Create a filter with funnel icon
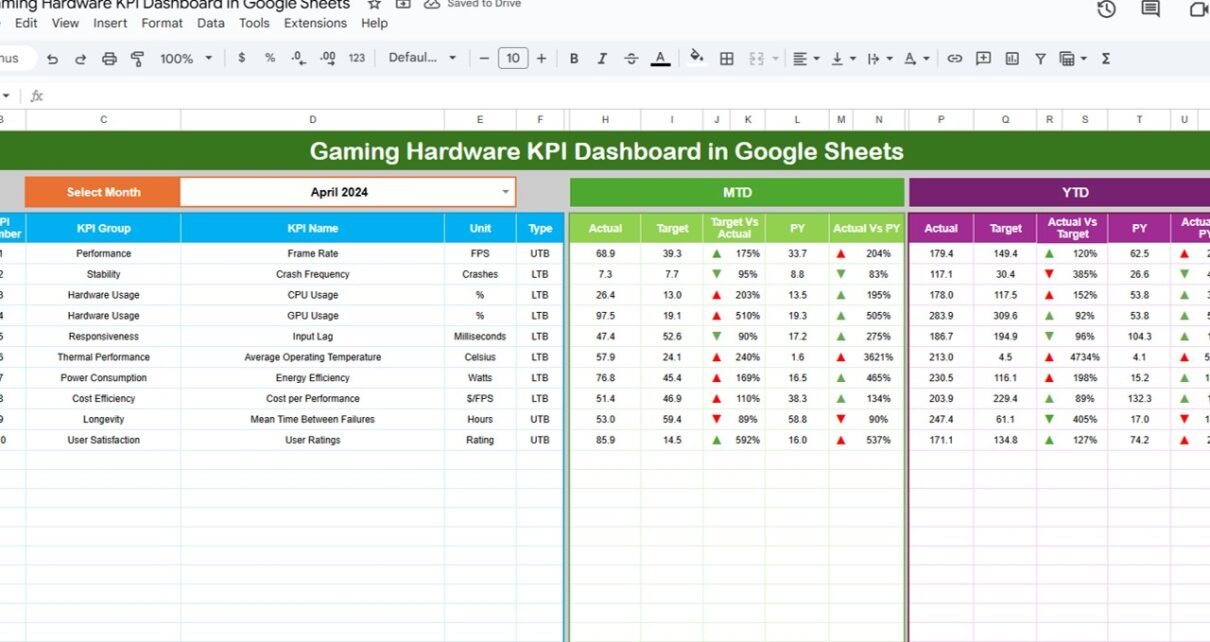 [x=1040, y=59]
